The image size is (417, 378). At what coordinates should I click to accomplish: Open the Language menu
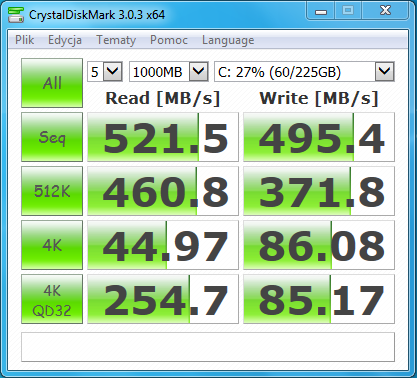(228, 40)
